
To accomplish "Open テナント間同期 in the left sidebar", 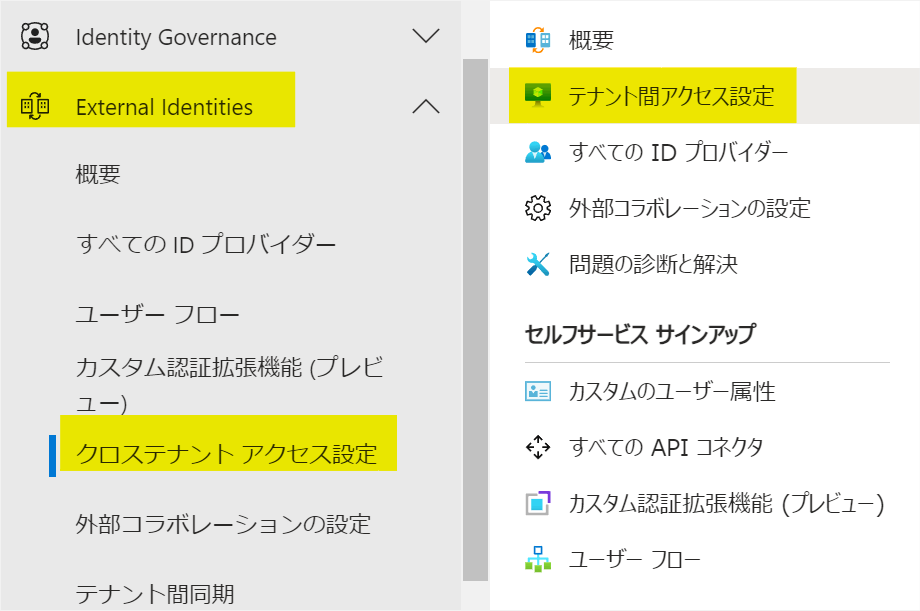I will tap(155, 594).
